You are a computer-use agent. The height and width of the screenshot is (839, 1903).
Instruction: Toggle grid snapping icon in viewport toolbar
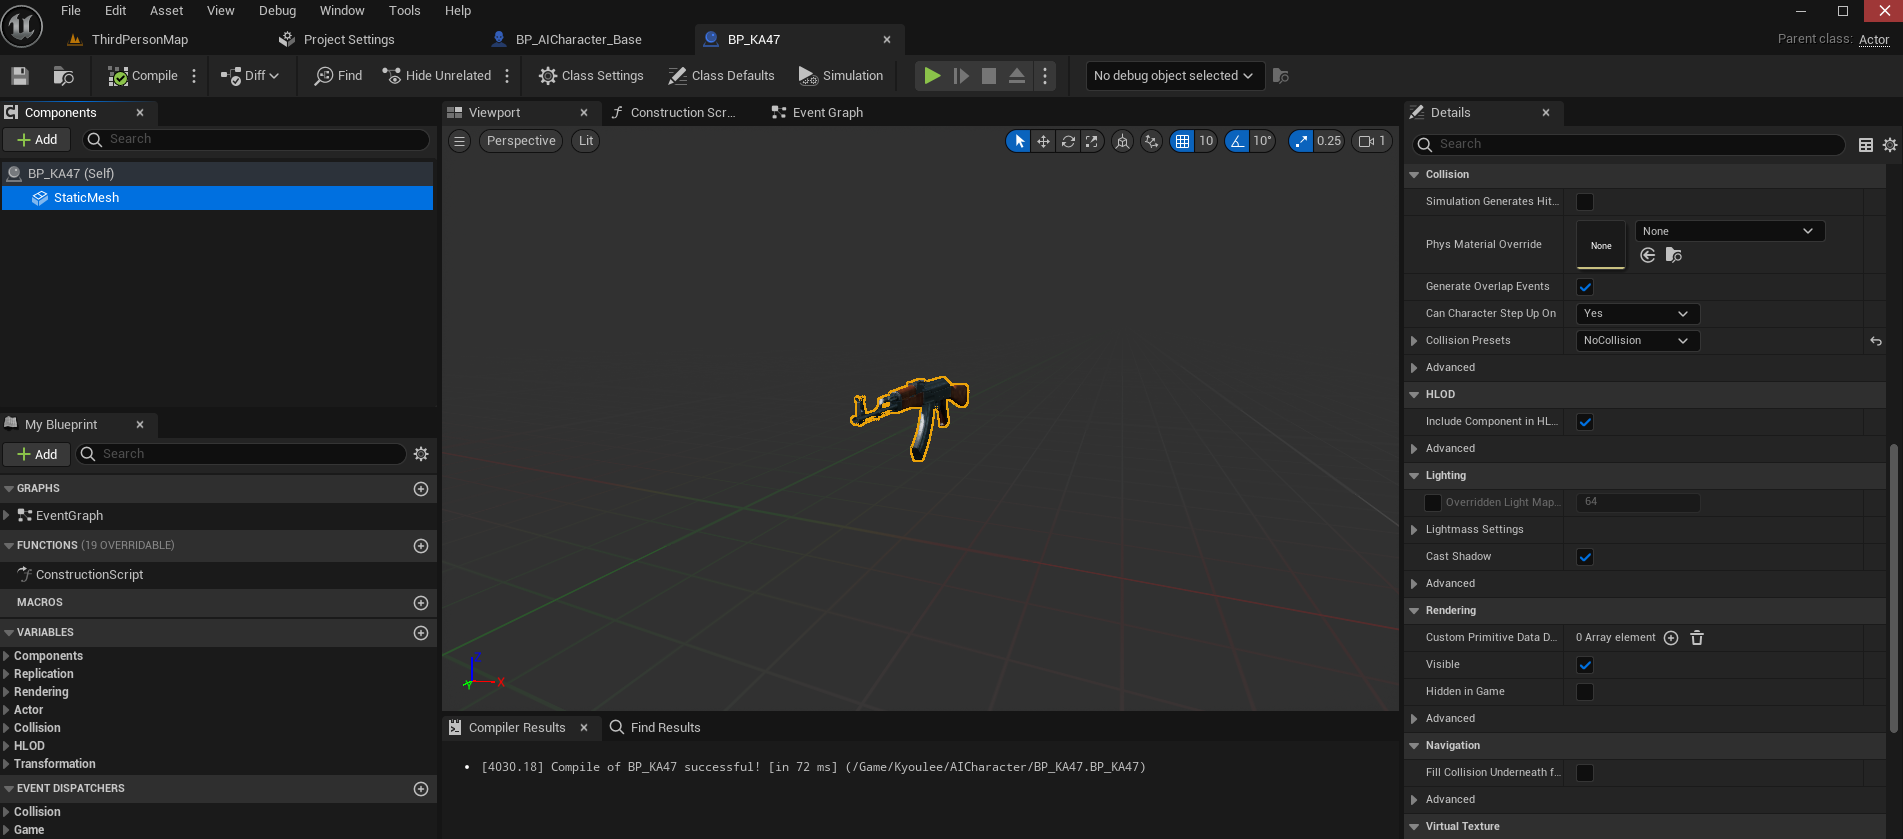[x=1183, y=141]
